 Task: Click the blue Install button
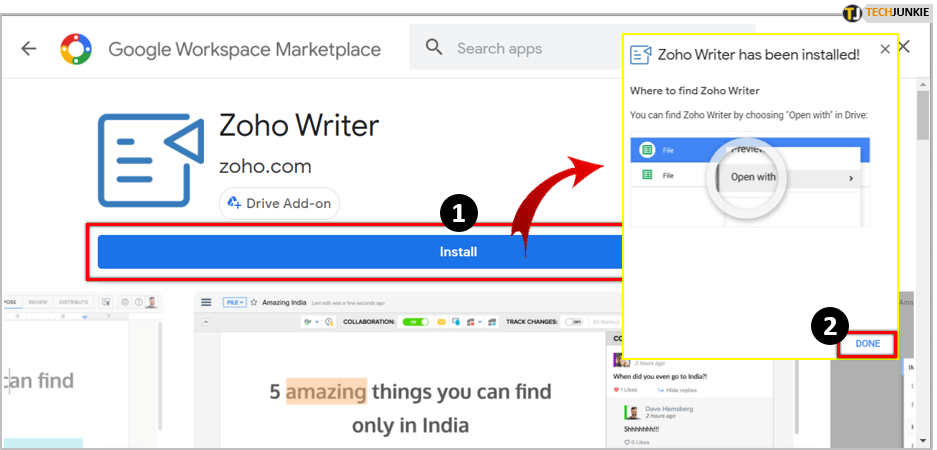point(458,252)
